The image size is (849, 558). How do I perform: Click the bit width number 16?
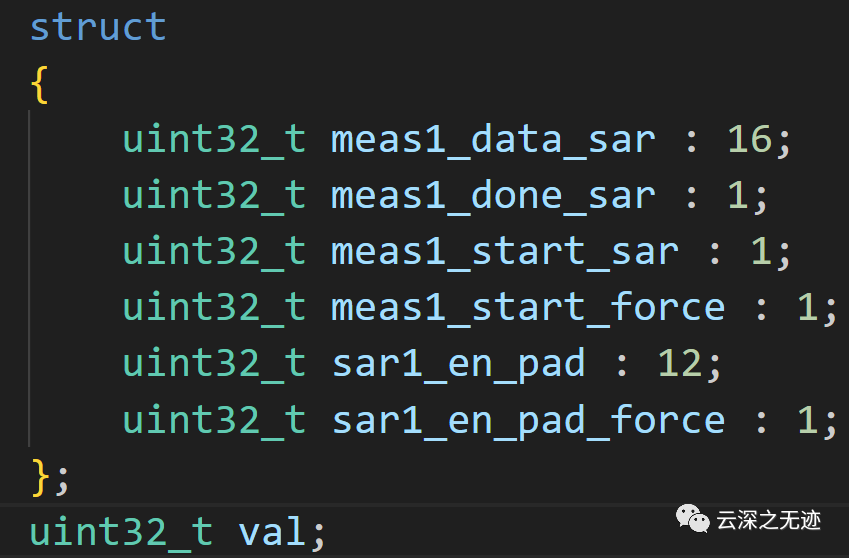[750, 140]
